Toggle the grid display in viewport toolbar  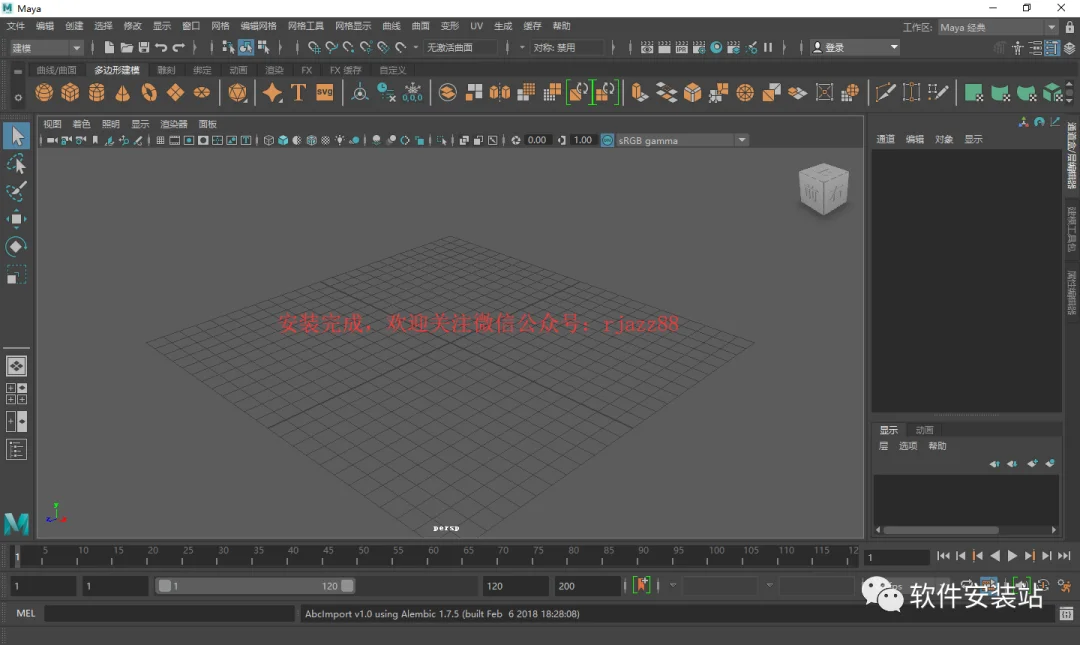pyautogui.click(x=160, y=141)
